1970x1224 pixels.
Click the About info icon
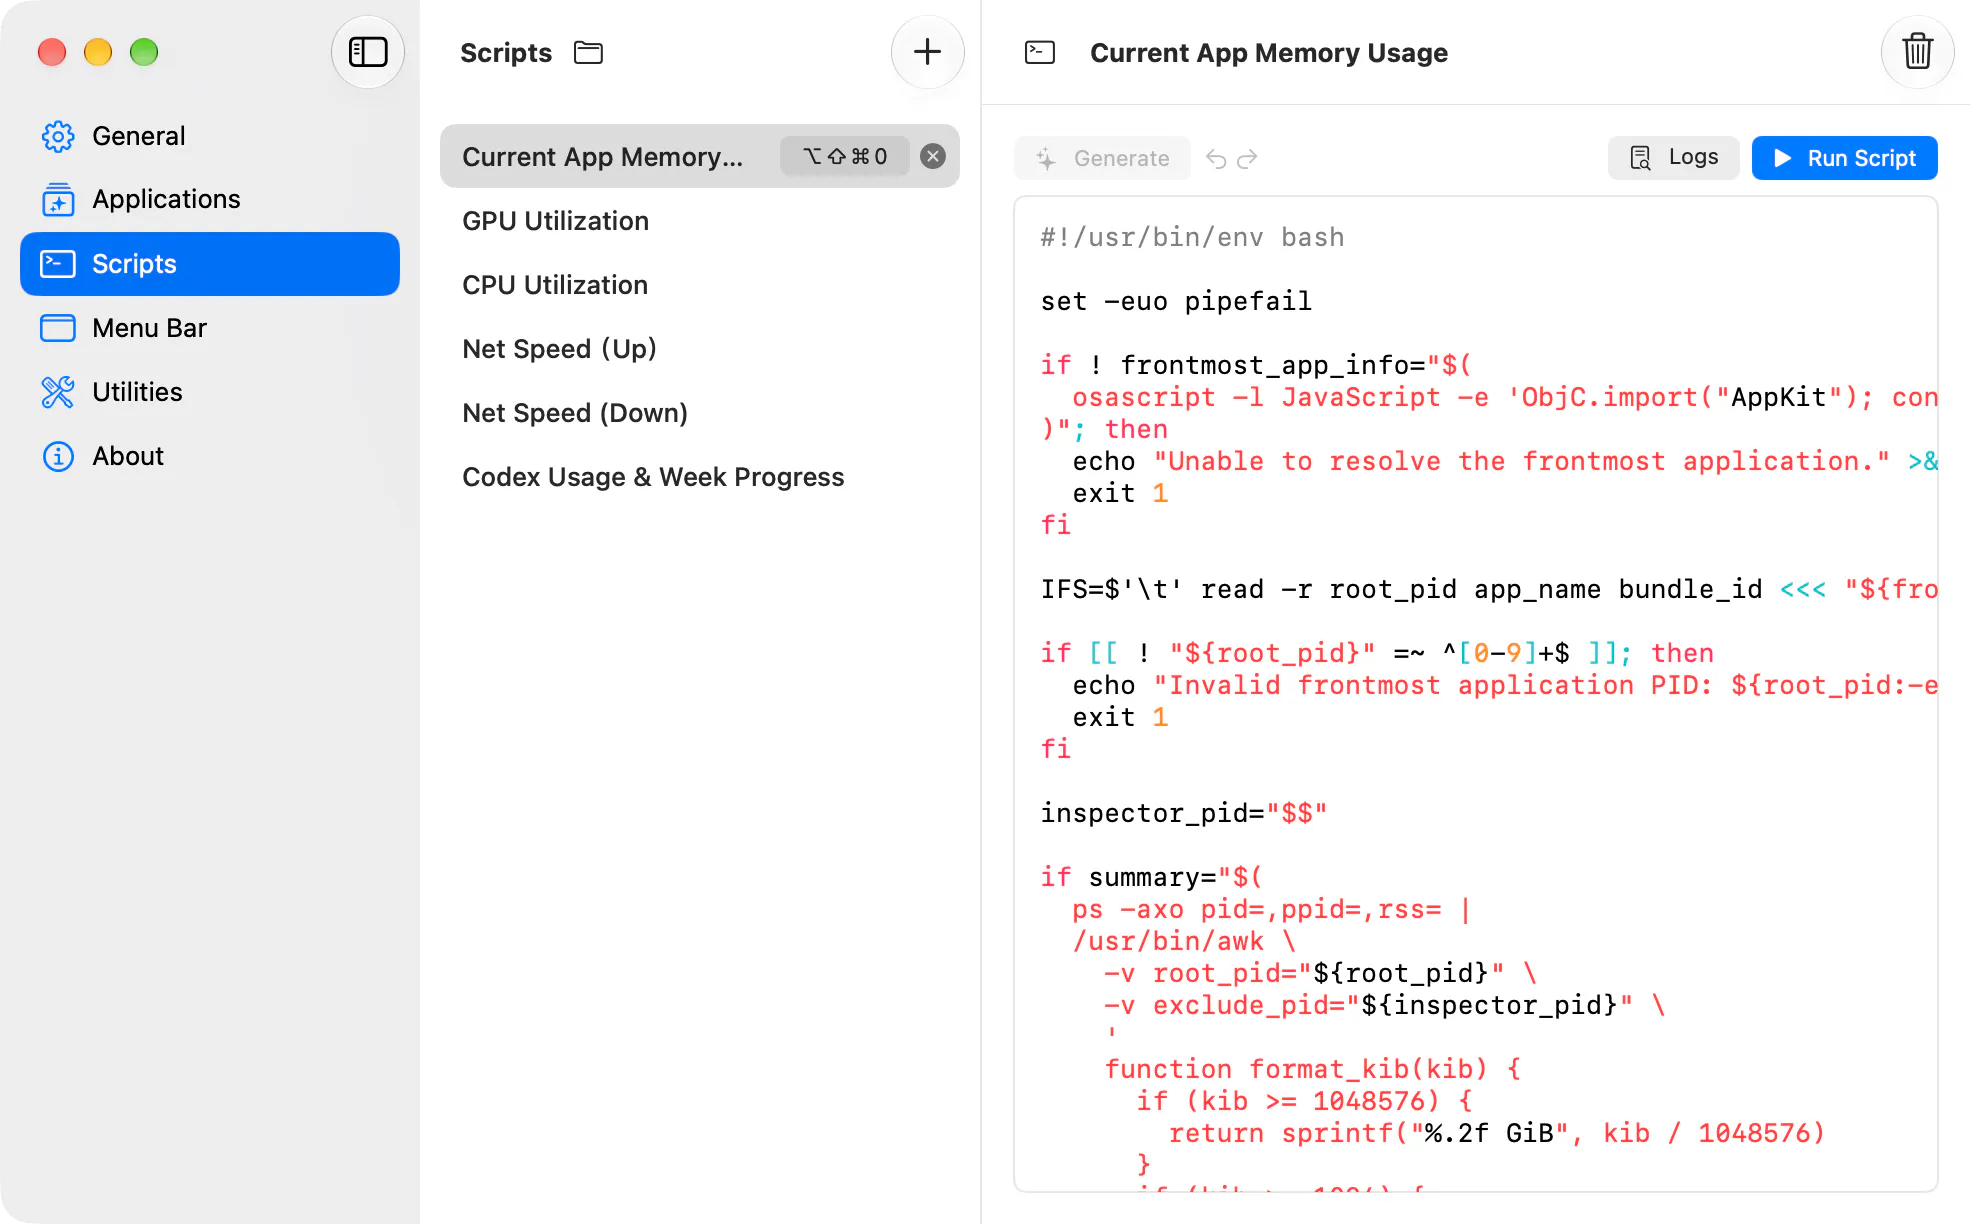[x=58, y=456]
